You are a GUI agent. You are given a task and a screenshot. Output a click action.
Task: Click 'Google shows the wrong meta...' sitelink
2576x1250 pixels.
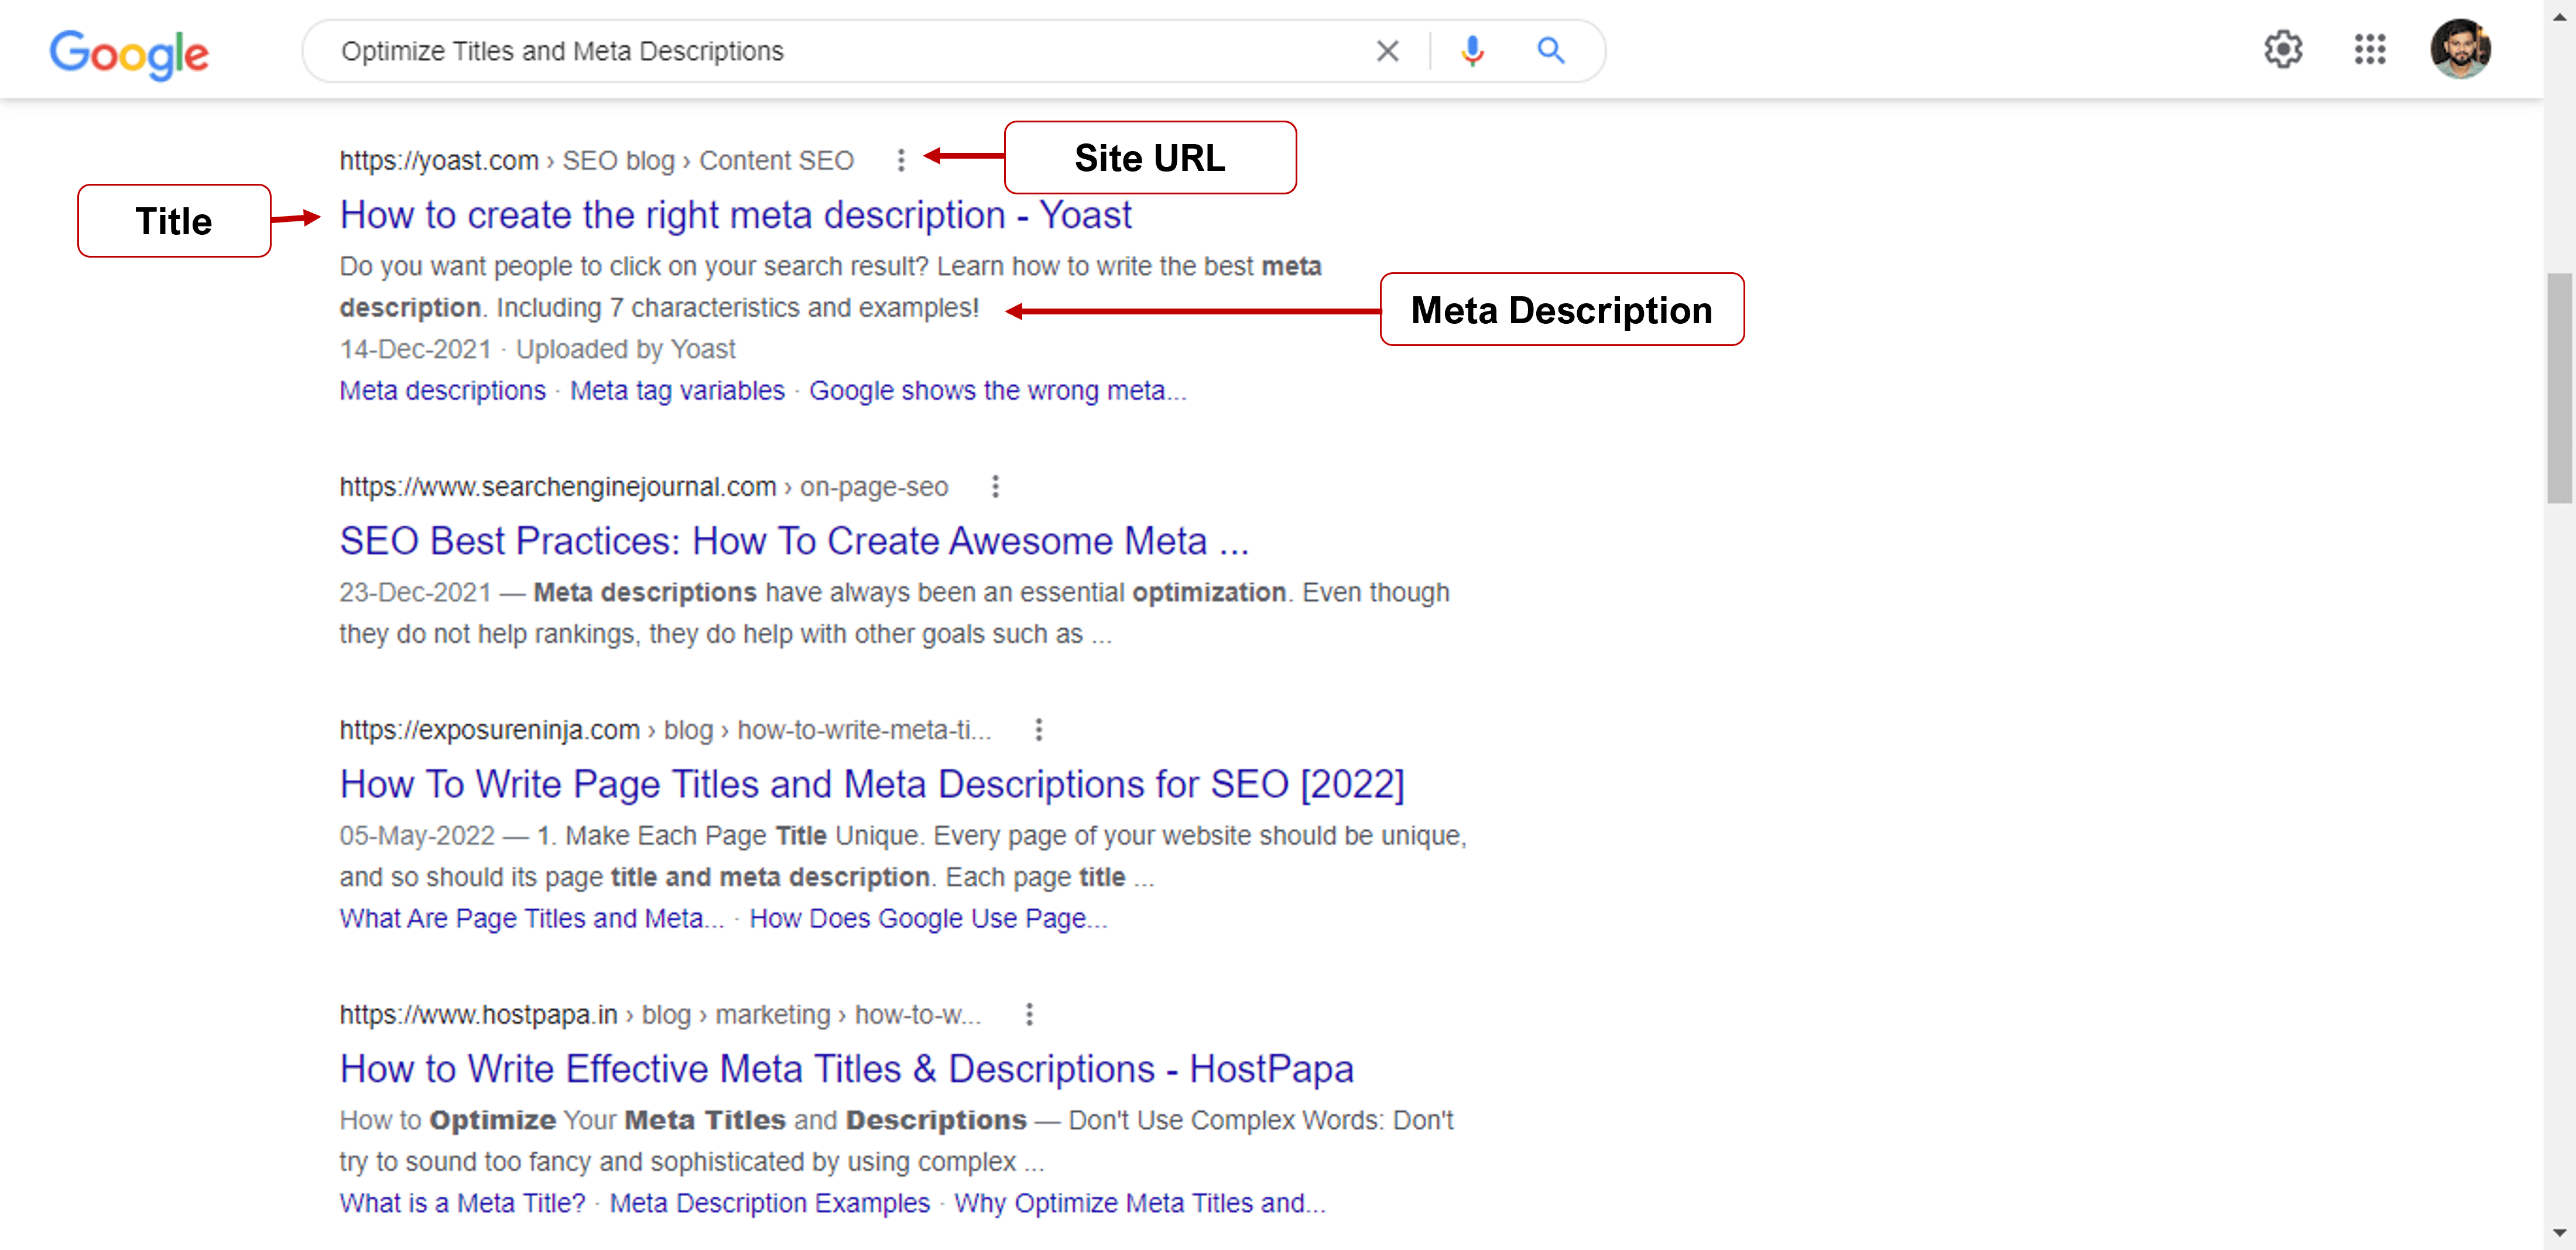[x=997, y=391]
